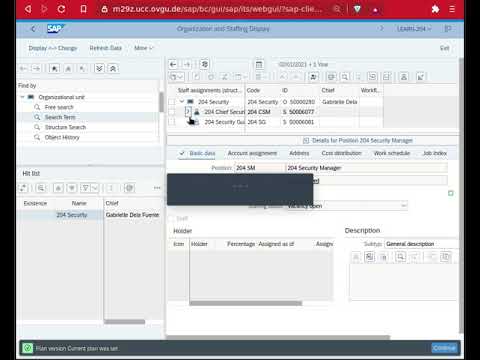Viewport: 480px width, 360px height.
Task: Click the Refresh Data button
Action: (105, 48)
